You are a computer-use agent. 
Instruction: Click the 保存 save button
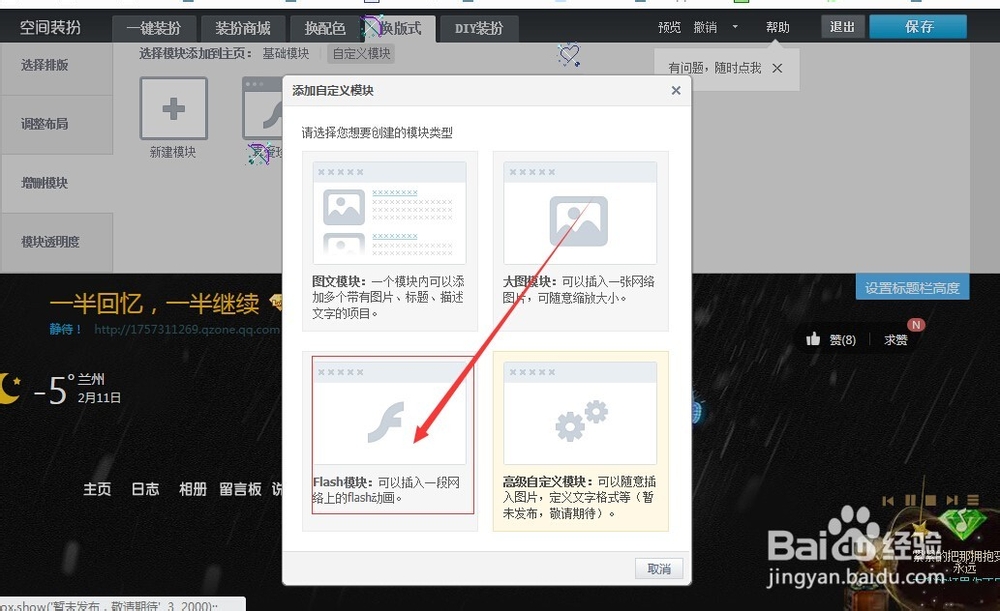(x=917, y=27)
